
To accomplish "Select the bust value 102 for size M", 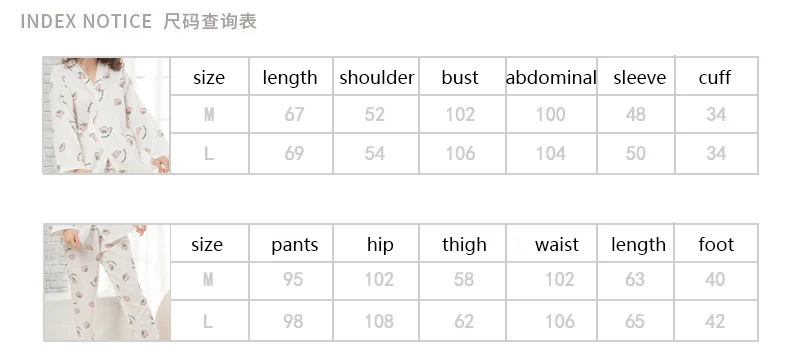I will click(460, 114).
